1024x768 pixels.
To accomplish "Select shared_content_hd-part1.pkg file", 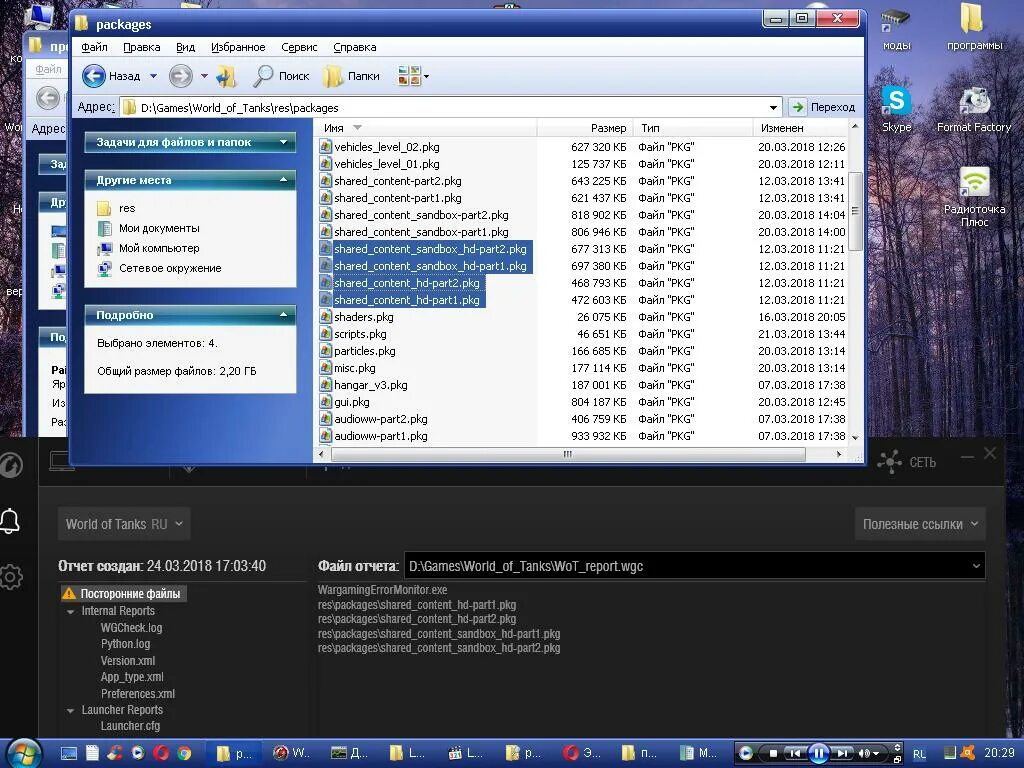I will 407,300.
